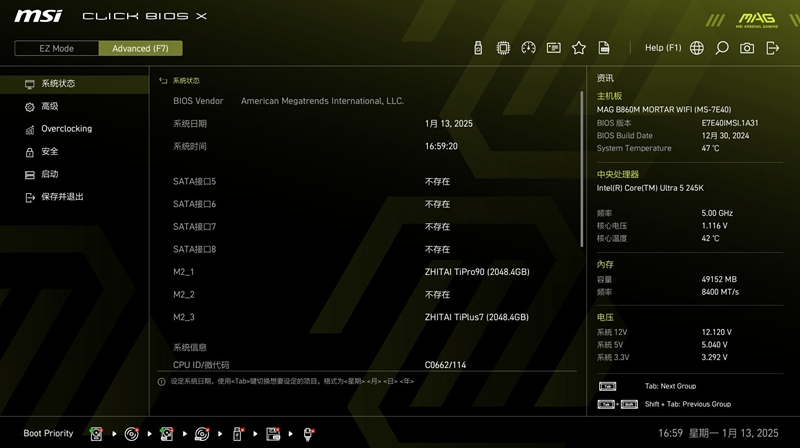Screen dimensions: 800x448
Task: Open the 安全 security menu
Action: (x=49, y=152)
